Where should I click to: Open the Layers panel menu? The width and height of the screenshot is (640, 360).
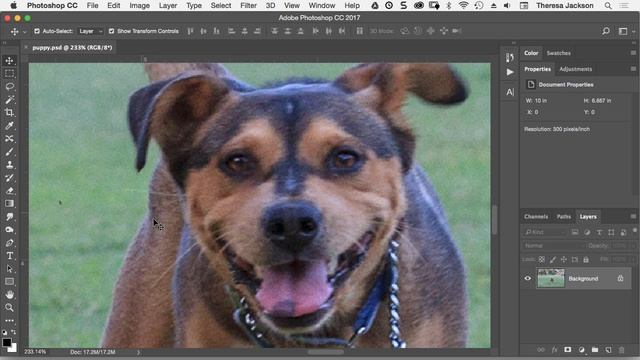[633, 216]
